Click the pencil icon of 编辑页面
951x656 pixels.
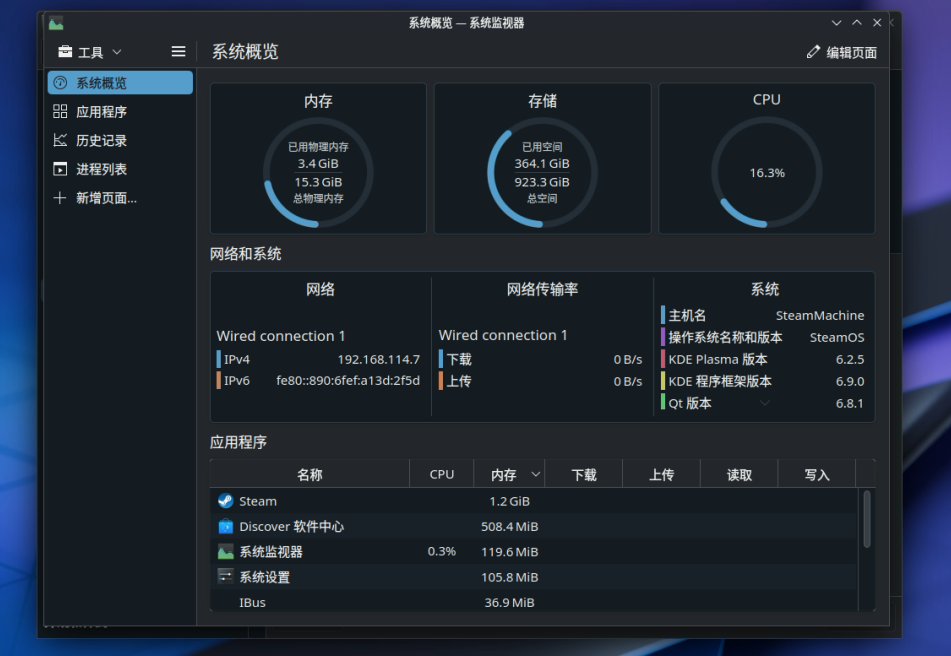[x=813, y=52]
